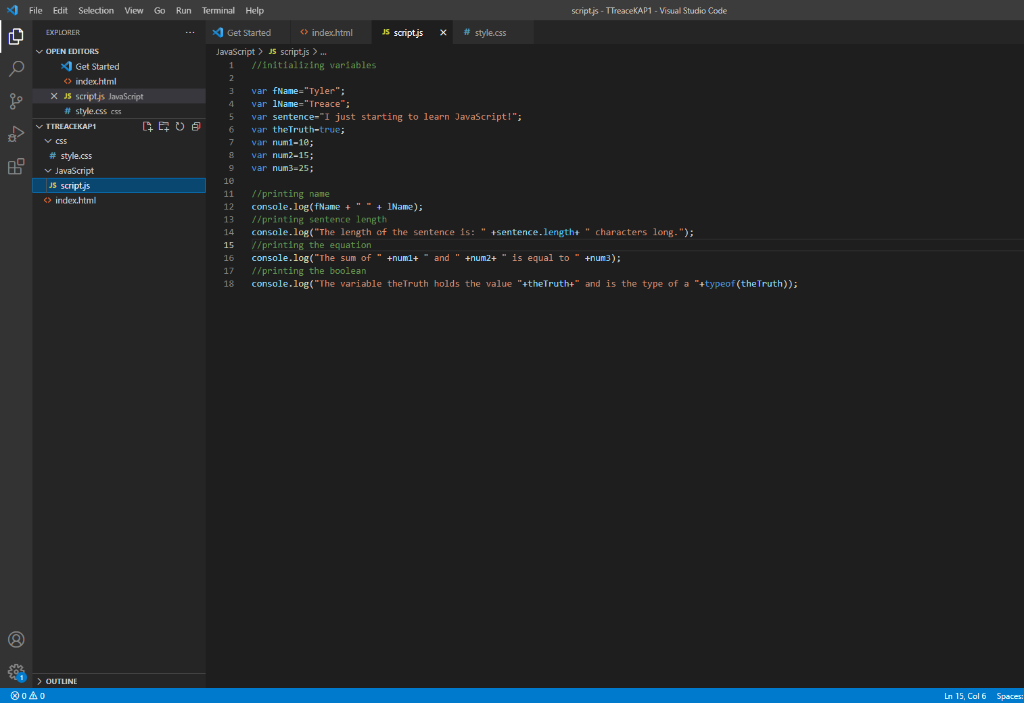Viewport: 1024px width, 703px height.
Task: Click the comment "//initializing variables"
Action: (313, 65)
